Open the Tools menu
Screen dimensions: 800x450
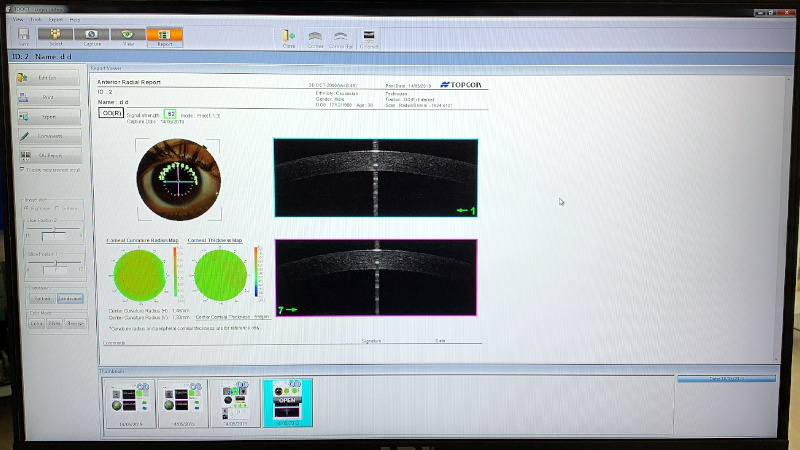coord(35,19)
